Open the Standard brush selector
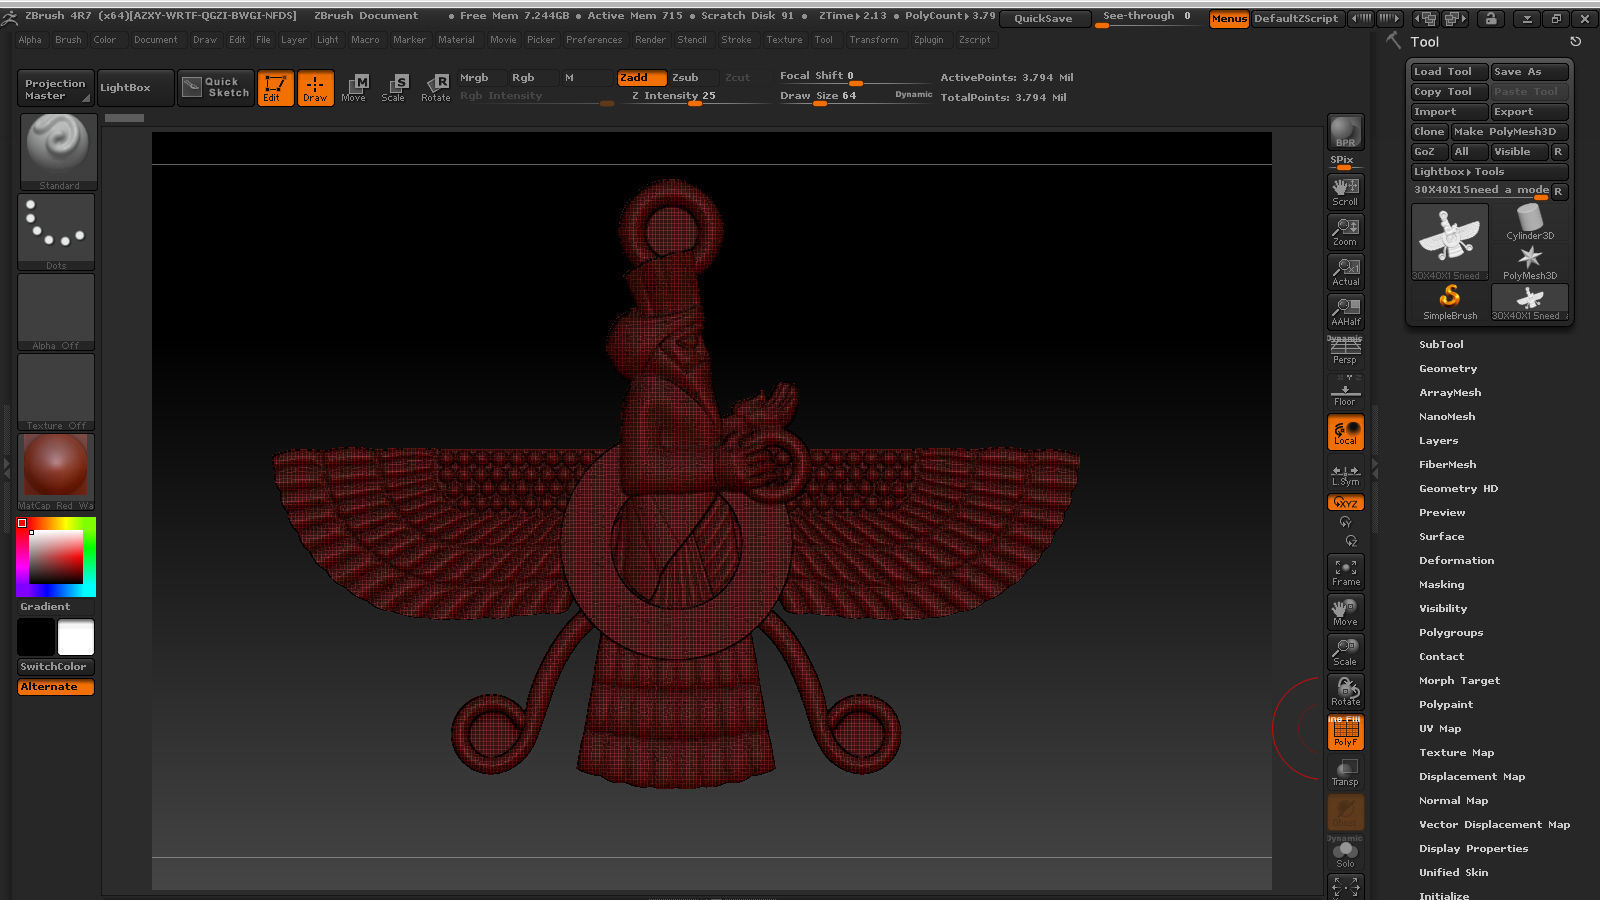Screen dimensions: 1600x900 [x=58, y=152]
